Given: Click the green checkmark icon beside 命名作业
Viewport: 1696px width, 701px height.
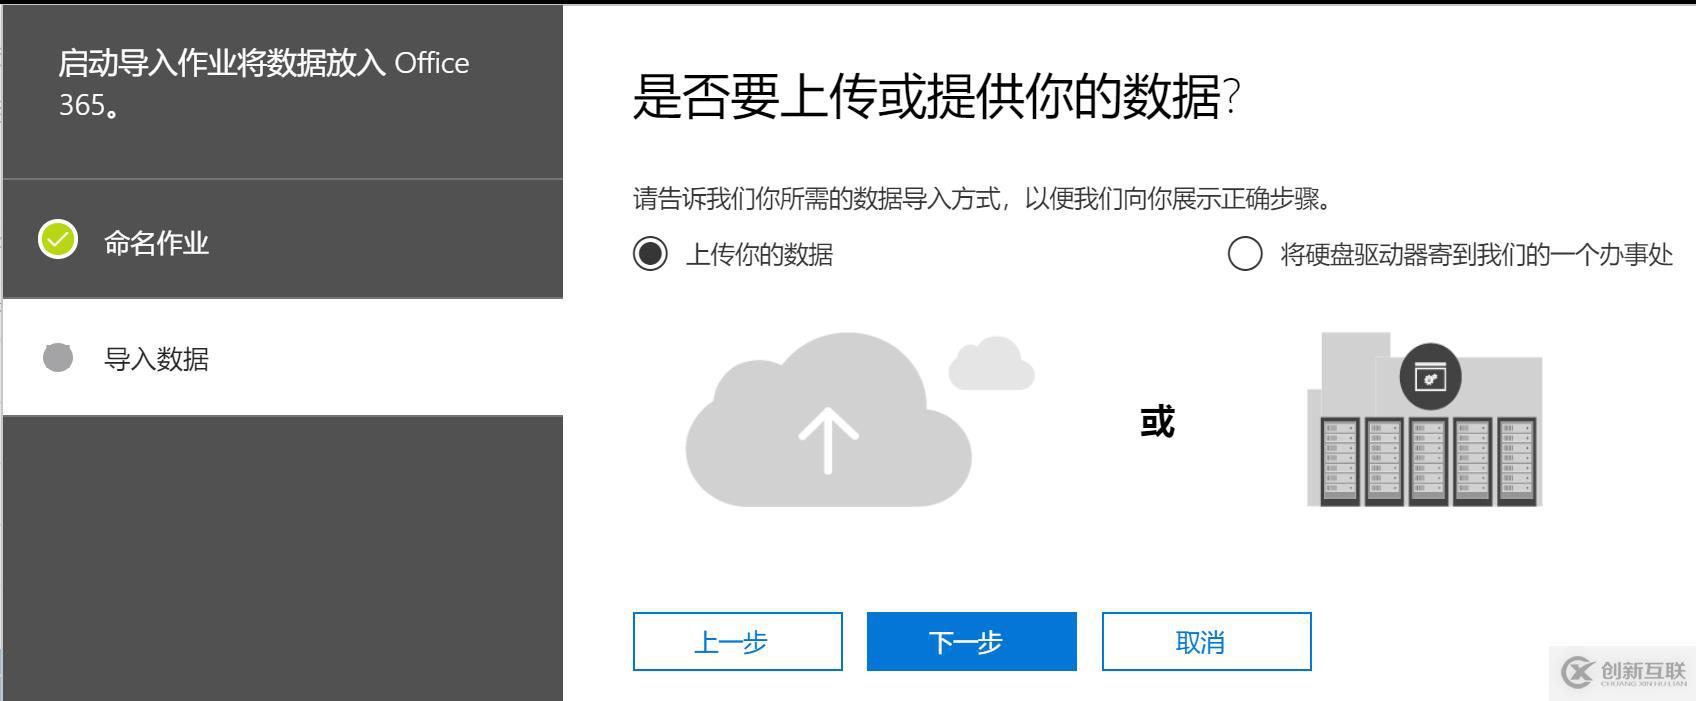Looking at the screenshot, I should (58, 239).
